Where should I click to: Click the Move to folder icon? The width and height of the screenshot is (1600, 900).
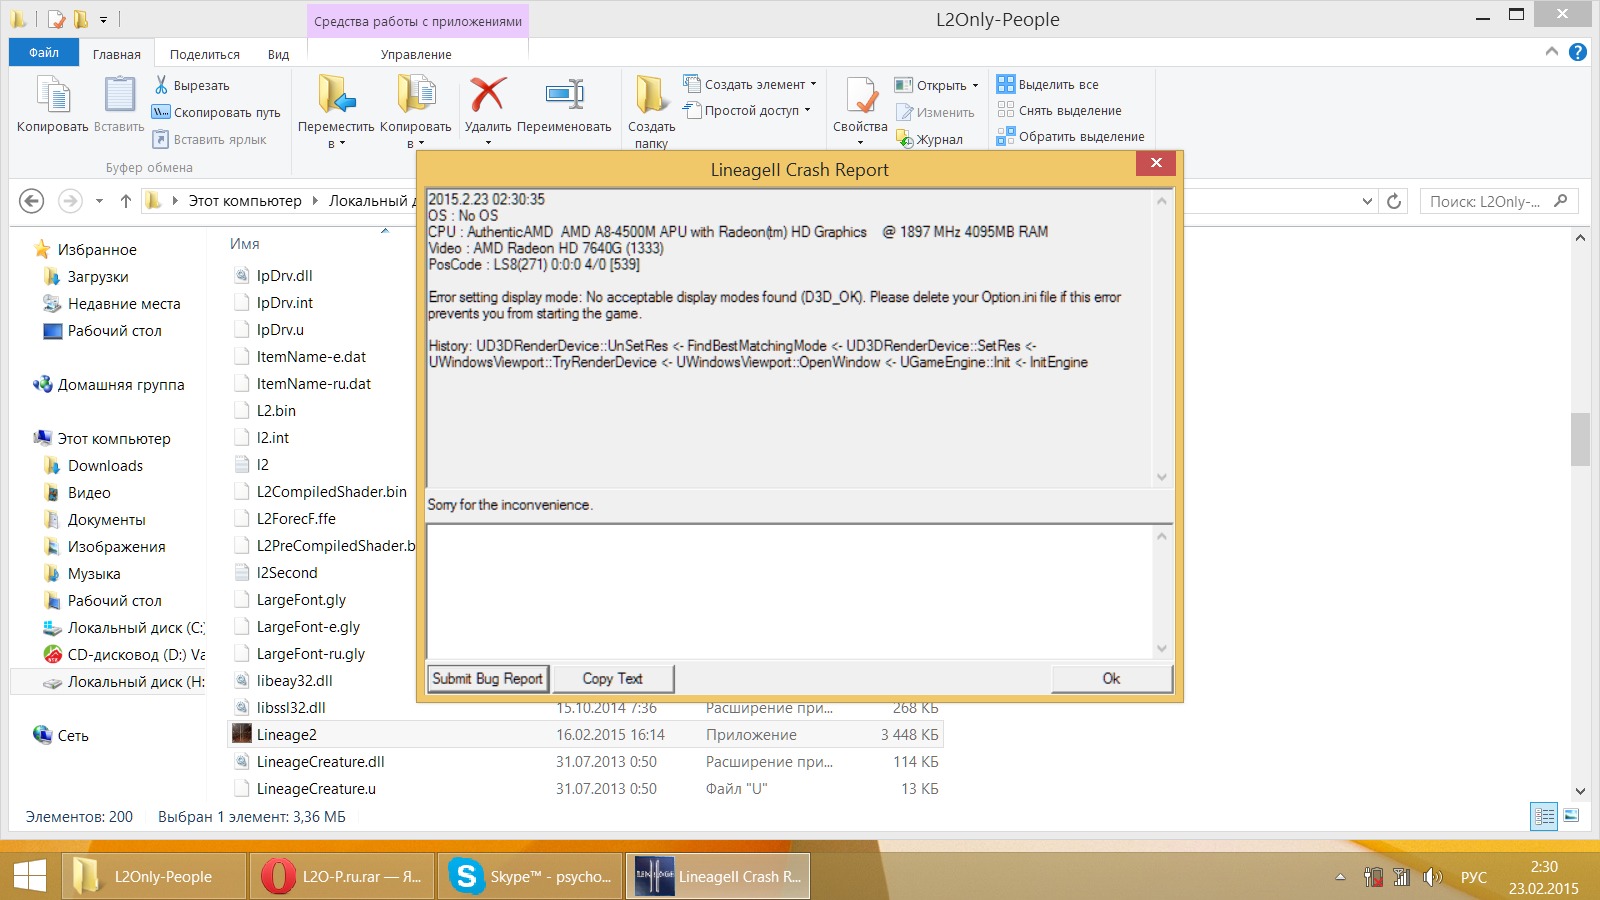[x=336, y=95]
